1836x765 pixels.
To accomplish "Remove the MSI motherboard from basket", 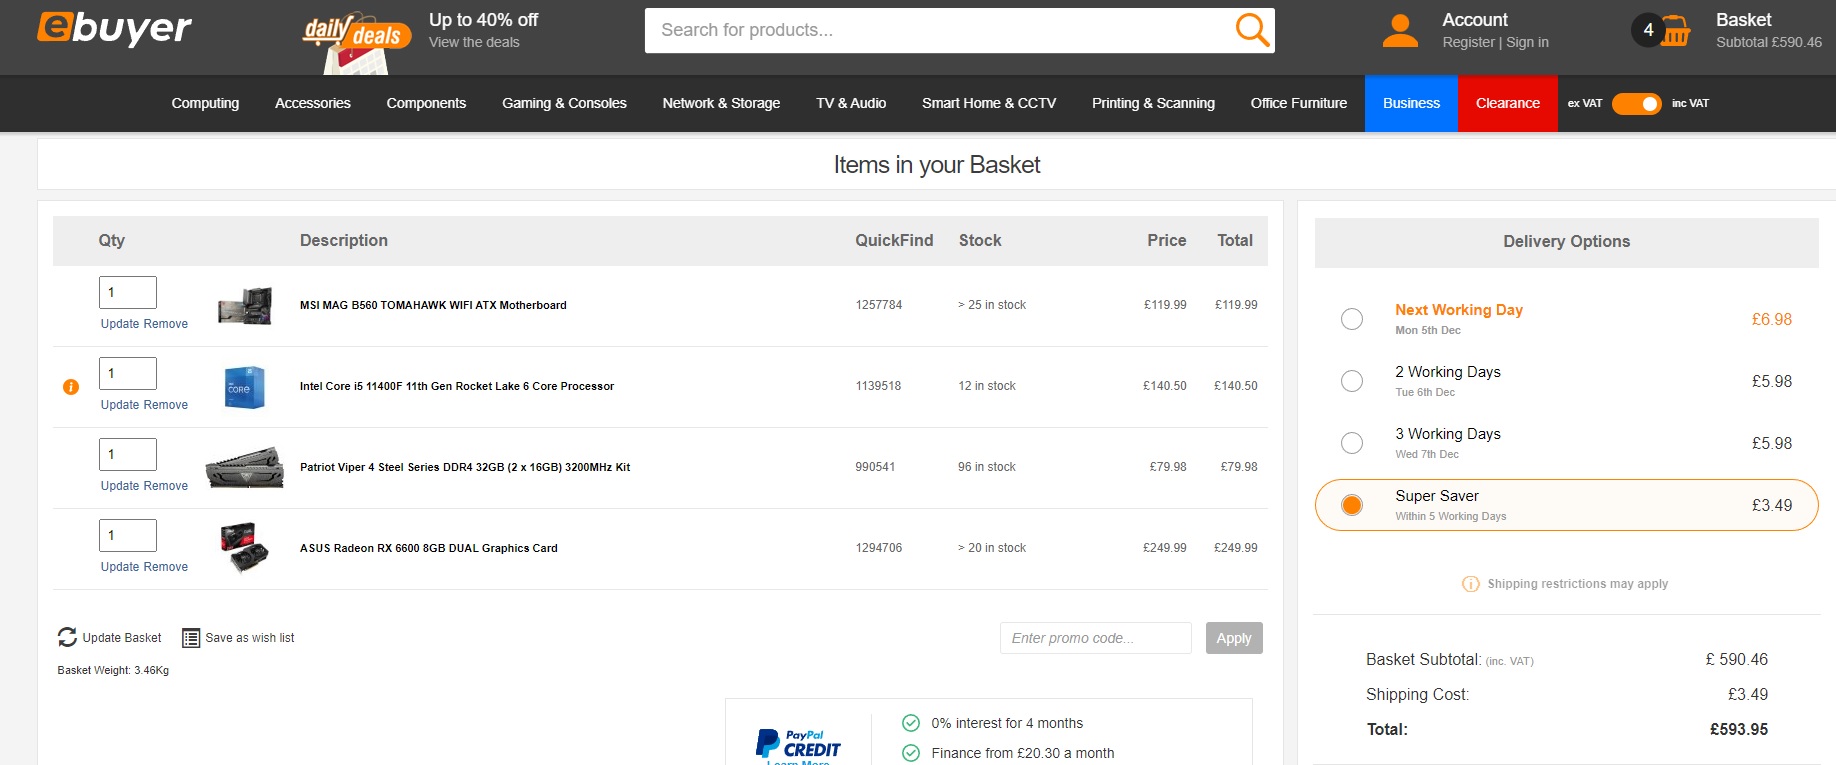I will tap(166, 324).
